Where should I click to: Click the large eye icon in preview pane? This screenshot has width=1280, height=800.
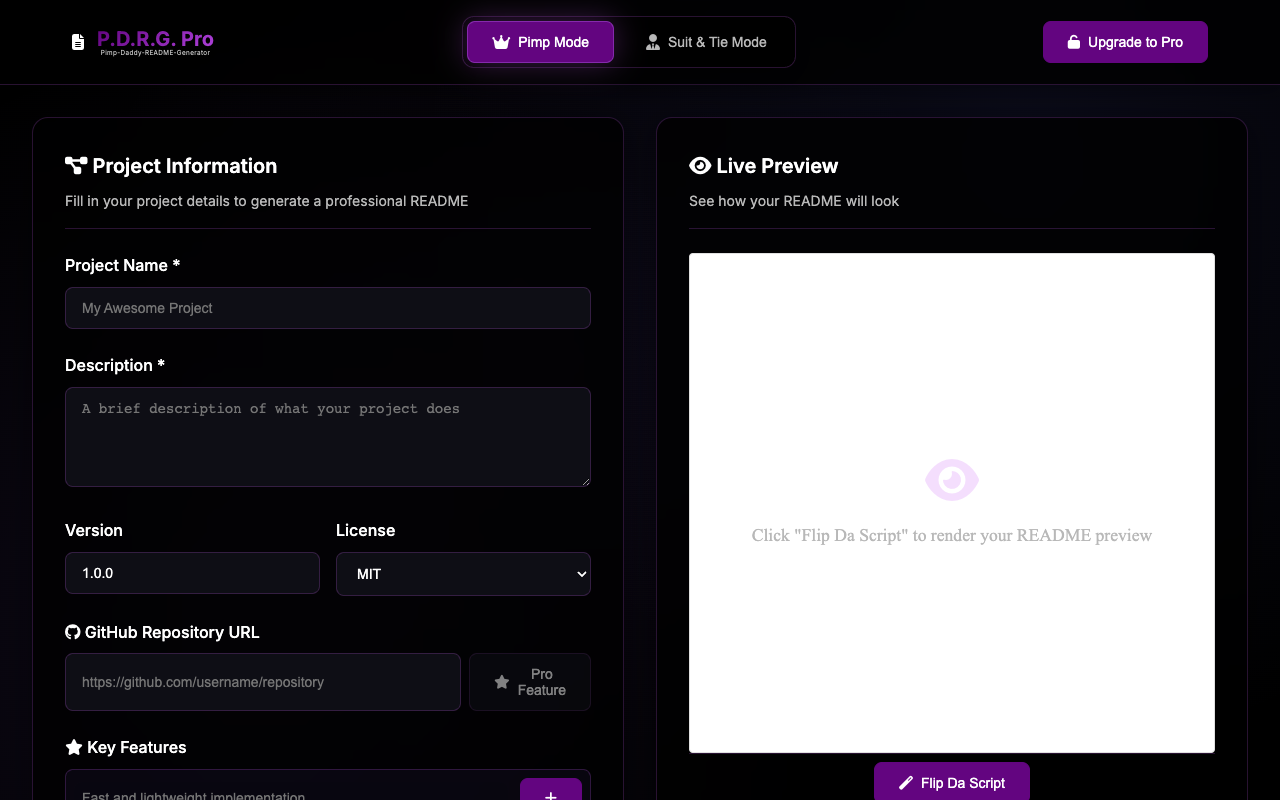coord(951,480)
